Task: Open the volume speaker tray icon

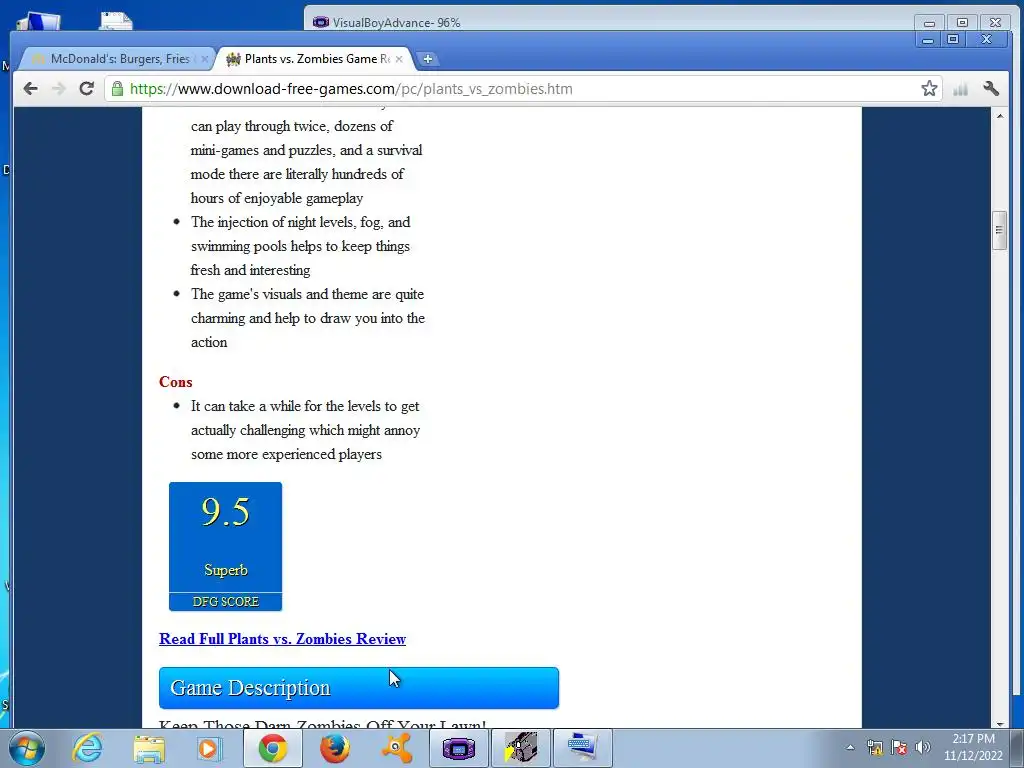Action: point(922,748)
